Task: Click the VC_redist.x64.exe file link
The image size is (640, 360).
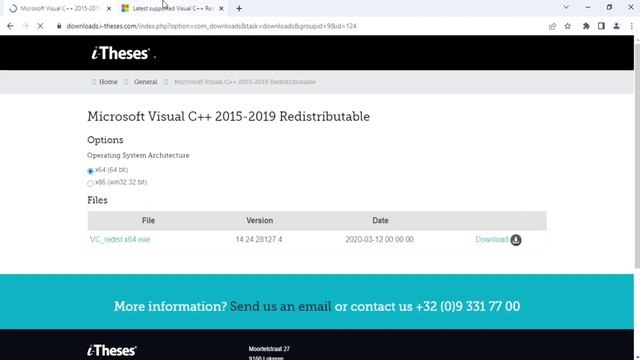Action: point(120,240)
